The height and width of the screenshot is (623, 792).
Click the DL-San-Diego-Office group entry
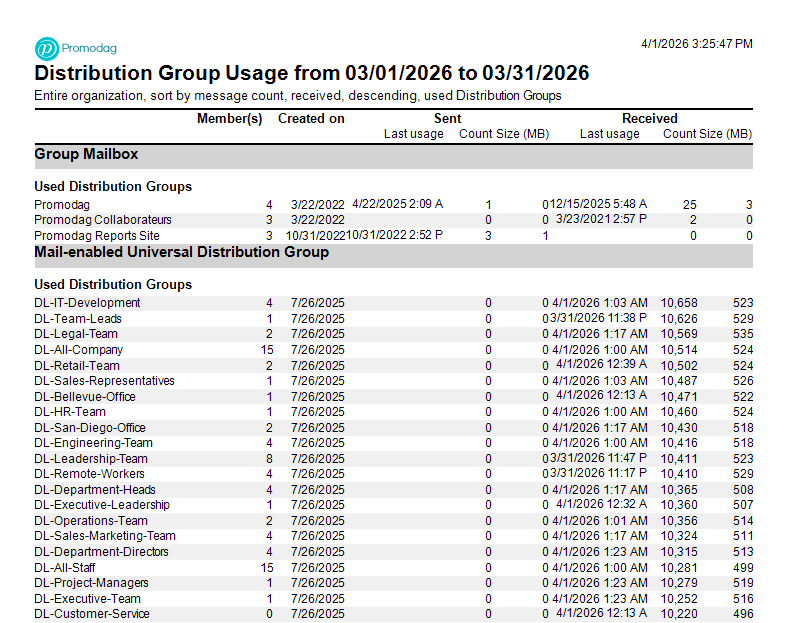(x=89, y=427)
